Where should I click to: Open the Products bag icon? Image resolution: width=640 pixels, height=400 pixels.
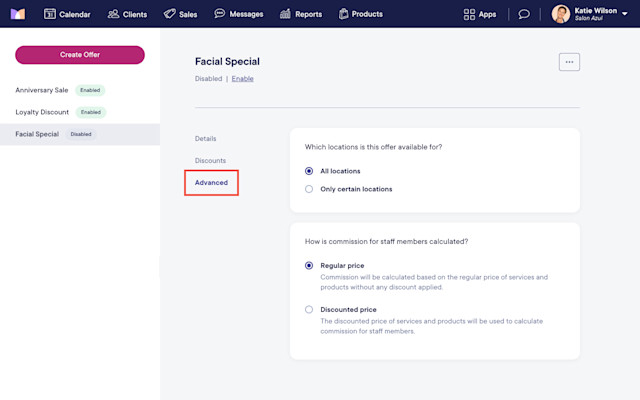point(344,14)
